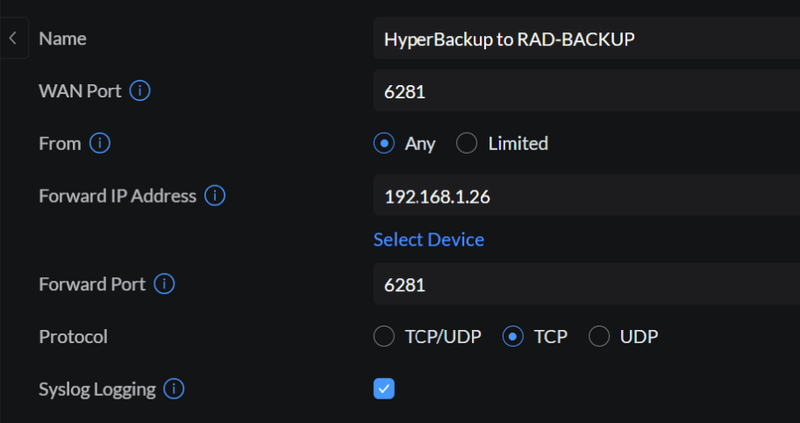Select the Limited radio button
This screenshot has height=423, width=800.
point(467,144)
